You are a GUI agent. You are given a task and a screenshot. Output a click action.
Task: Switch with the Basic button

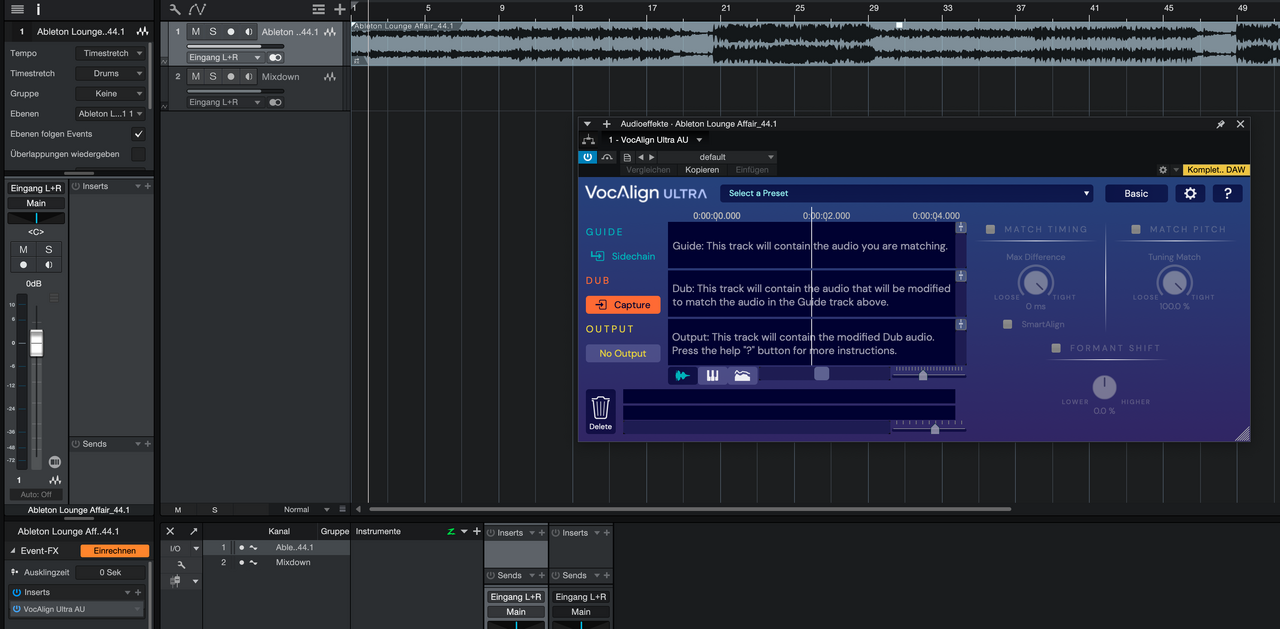click(1136, 193)
